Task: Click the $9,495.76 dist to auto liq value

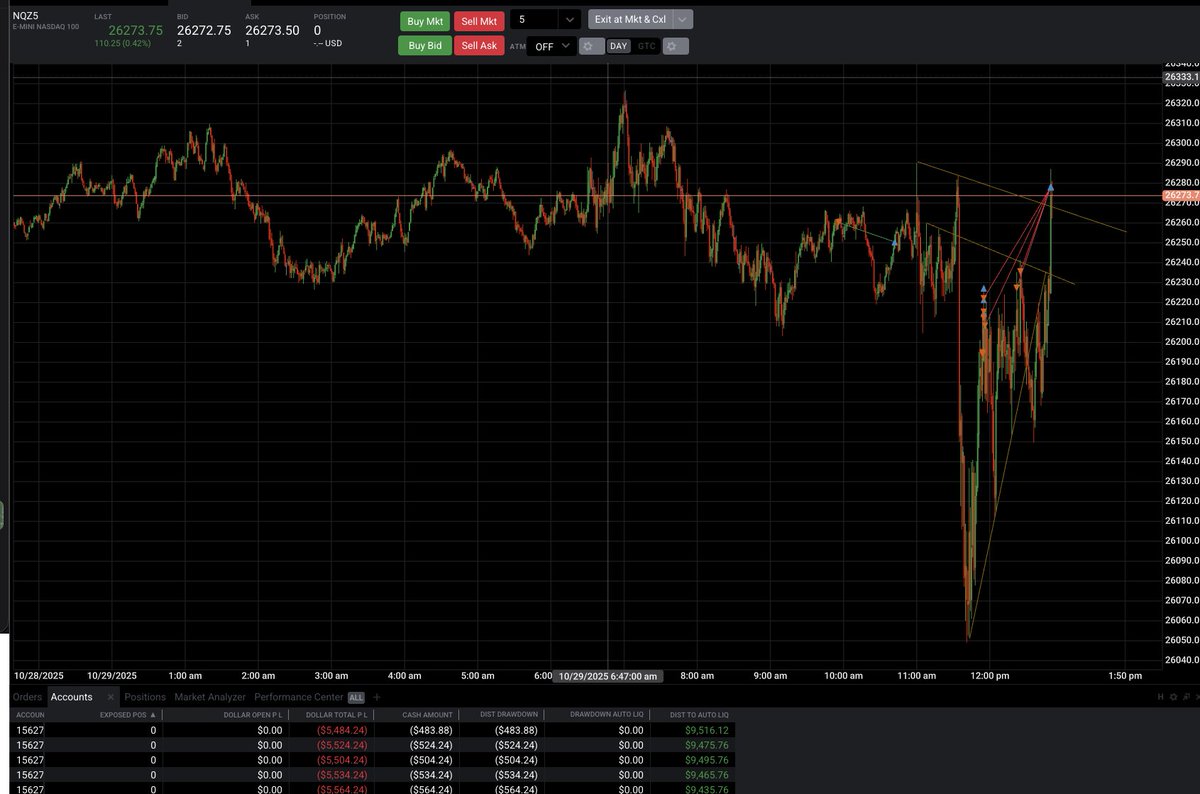Action: 706,760
